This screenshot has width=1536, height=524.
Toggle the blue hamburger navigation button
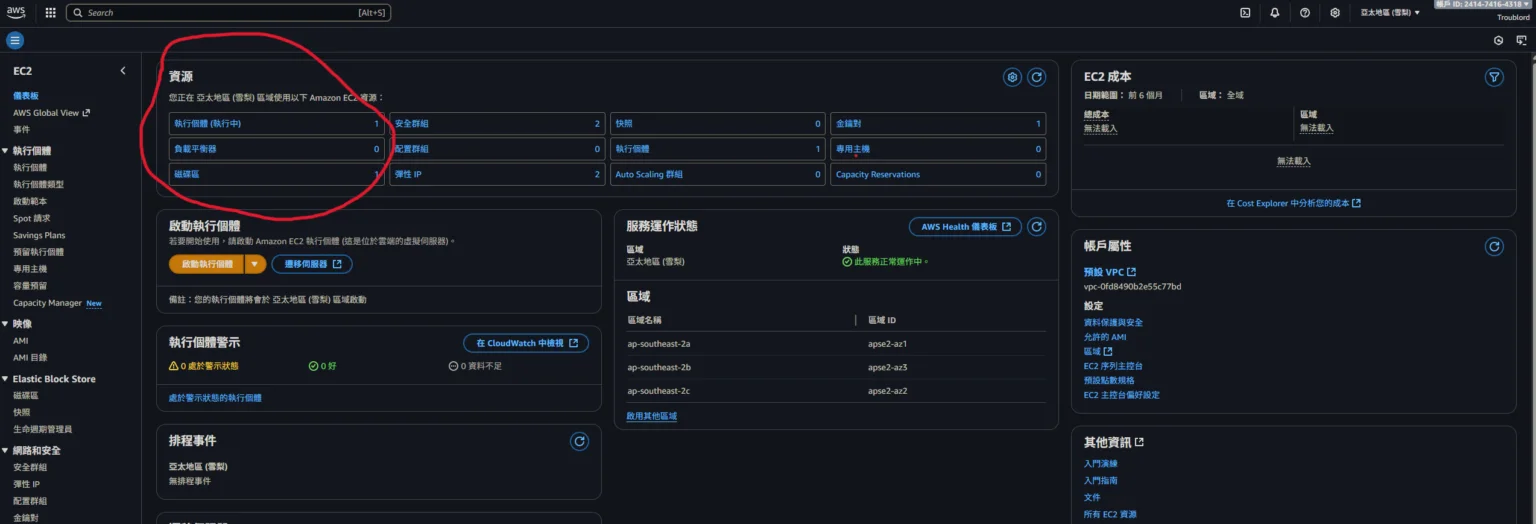coord(15,41)
